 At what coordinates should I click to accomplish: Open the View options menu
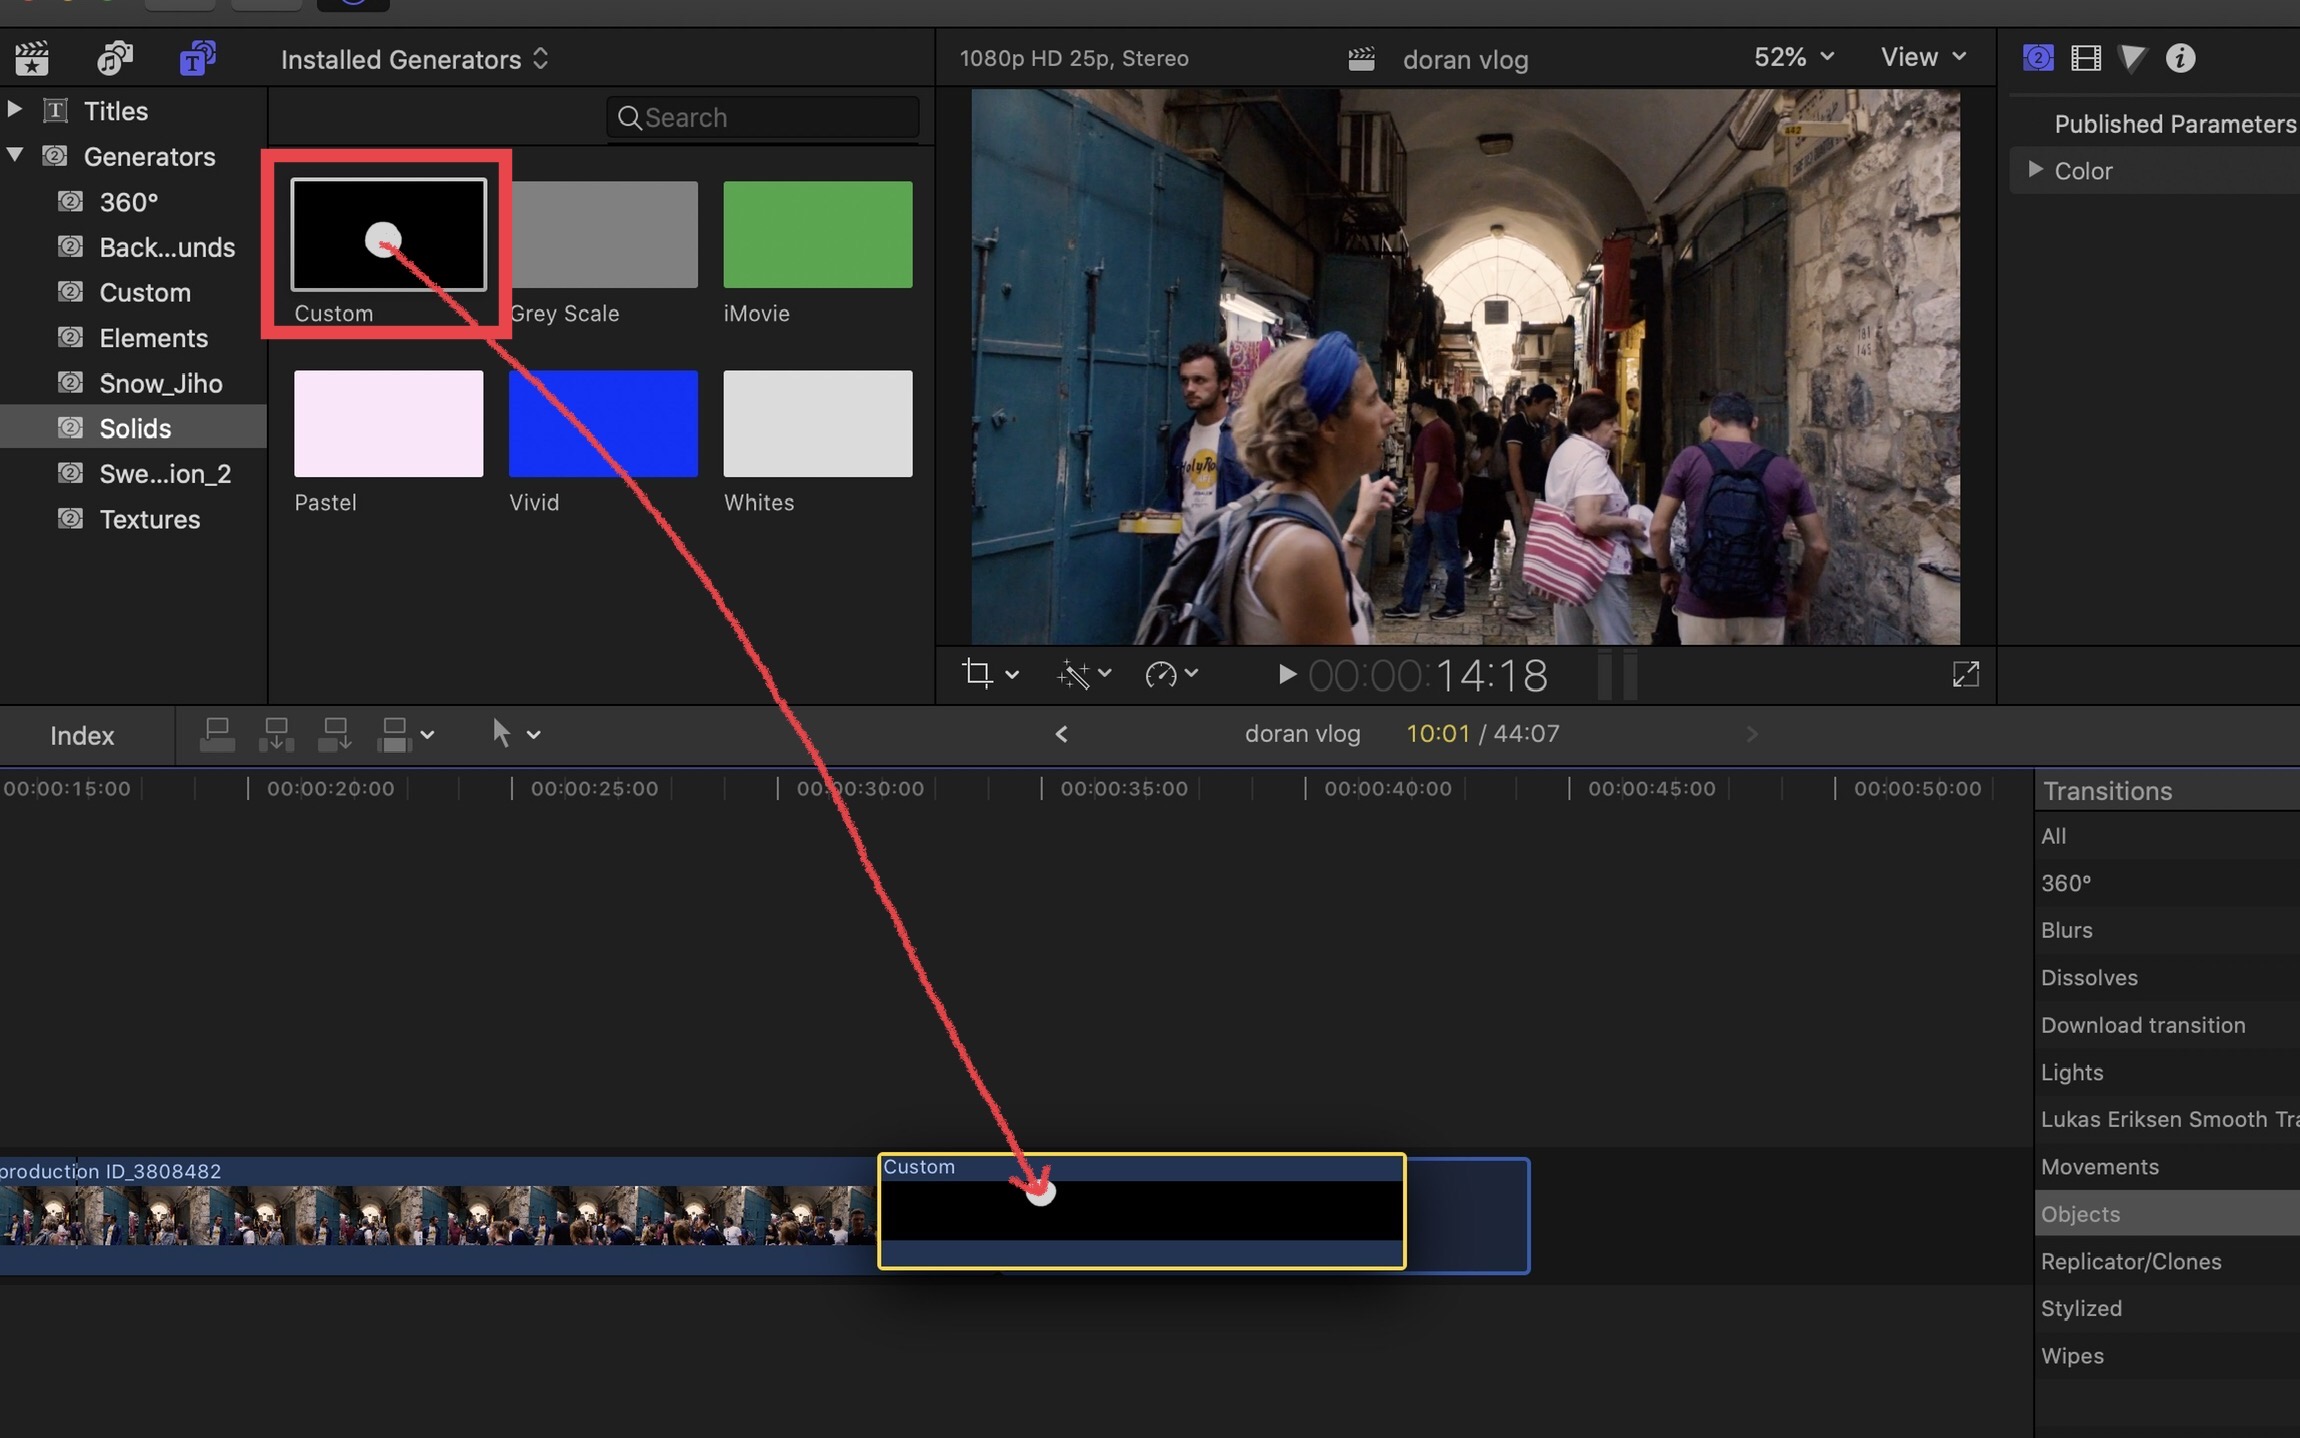tap(1923, 57)
